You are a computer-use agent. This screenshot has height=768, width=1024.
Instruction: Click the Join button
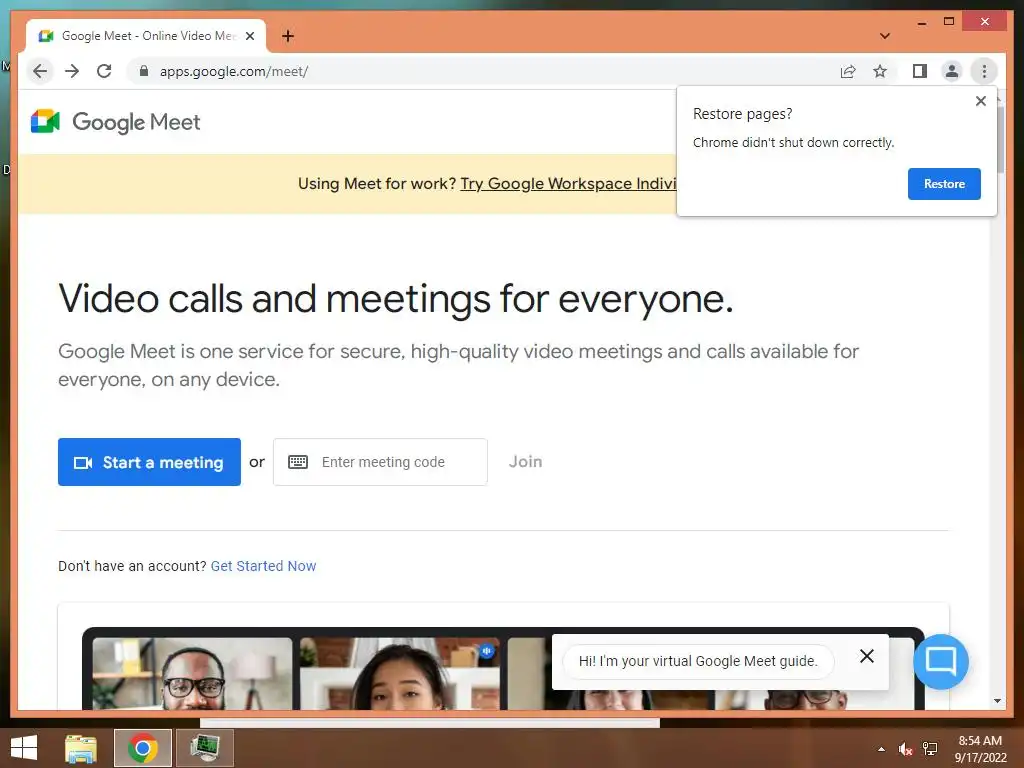(x=525, y=462)
